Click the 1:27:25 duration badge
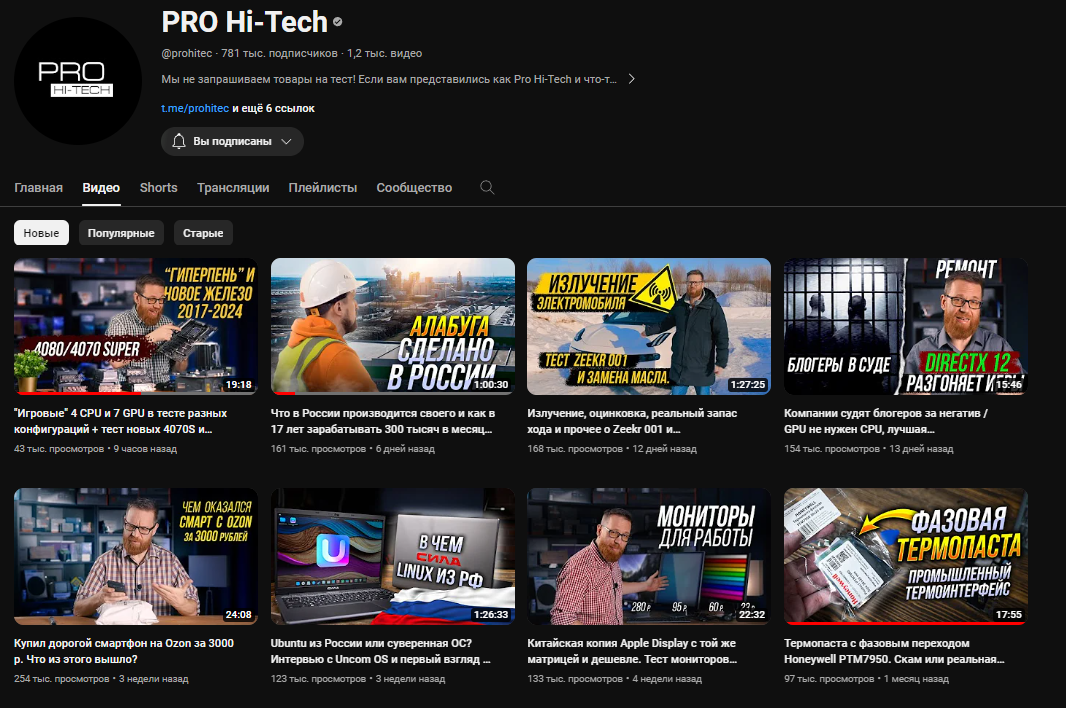1066x708 pixels. tap(748, 384)
